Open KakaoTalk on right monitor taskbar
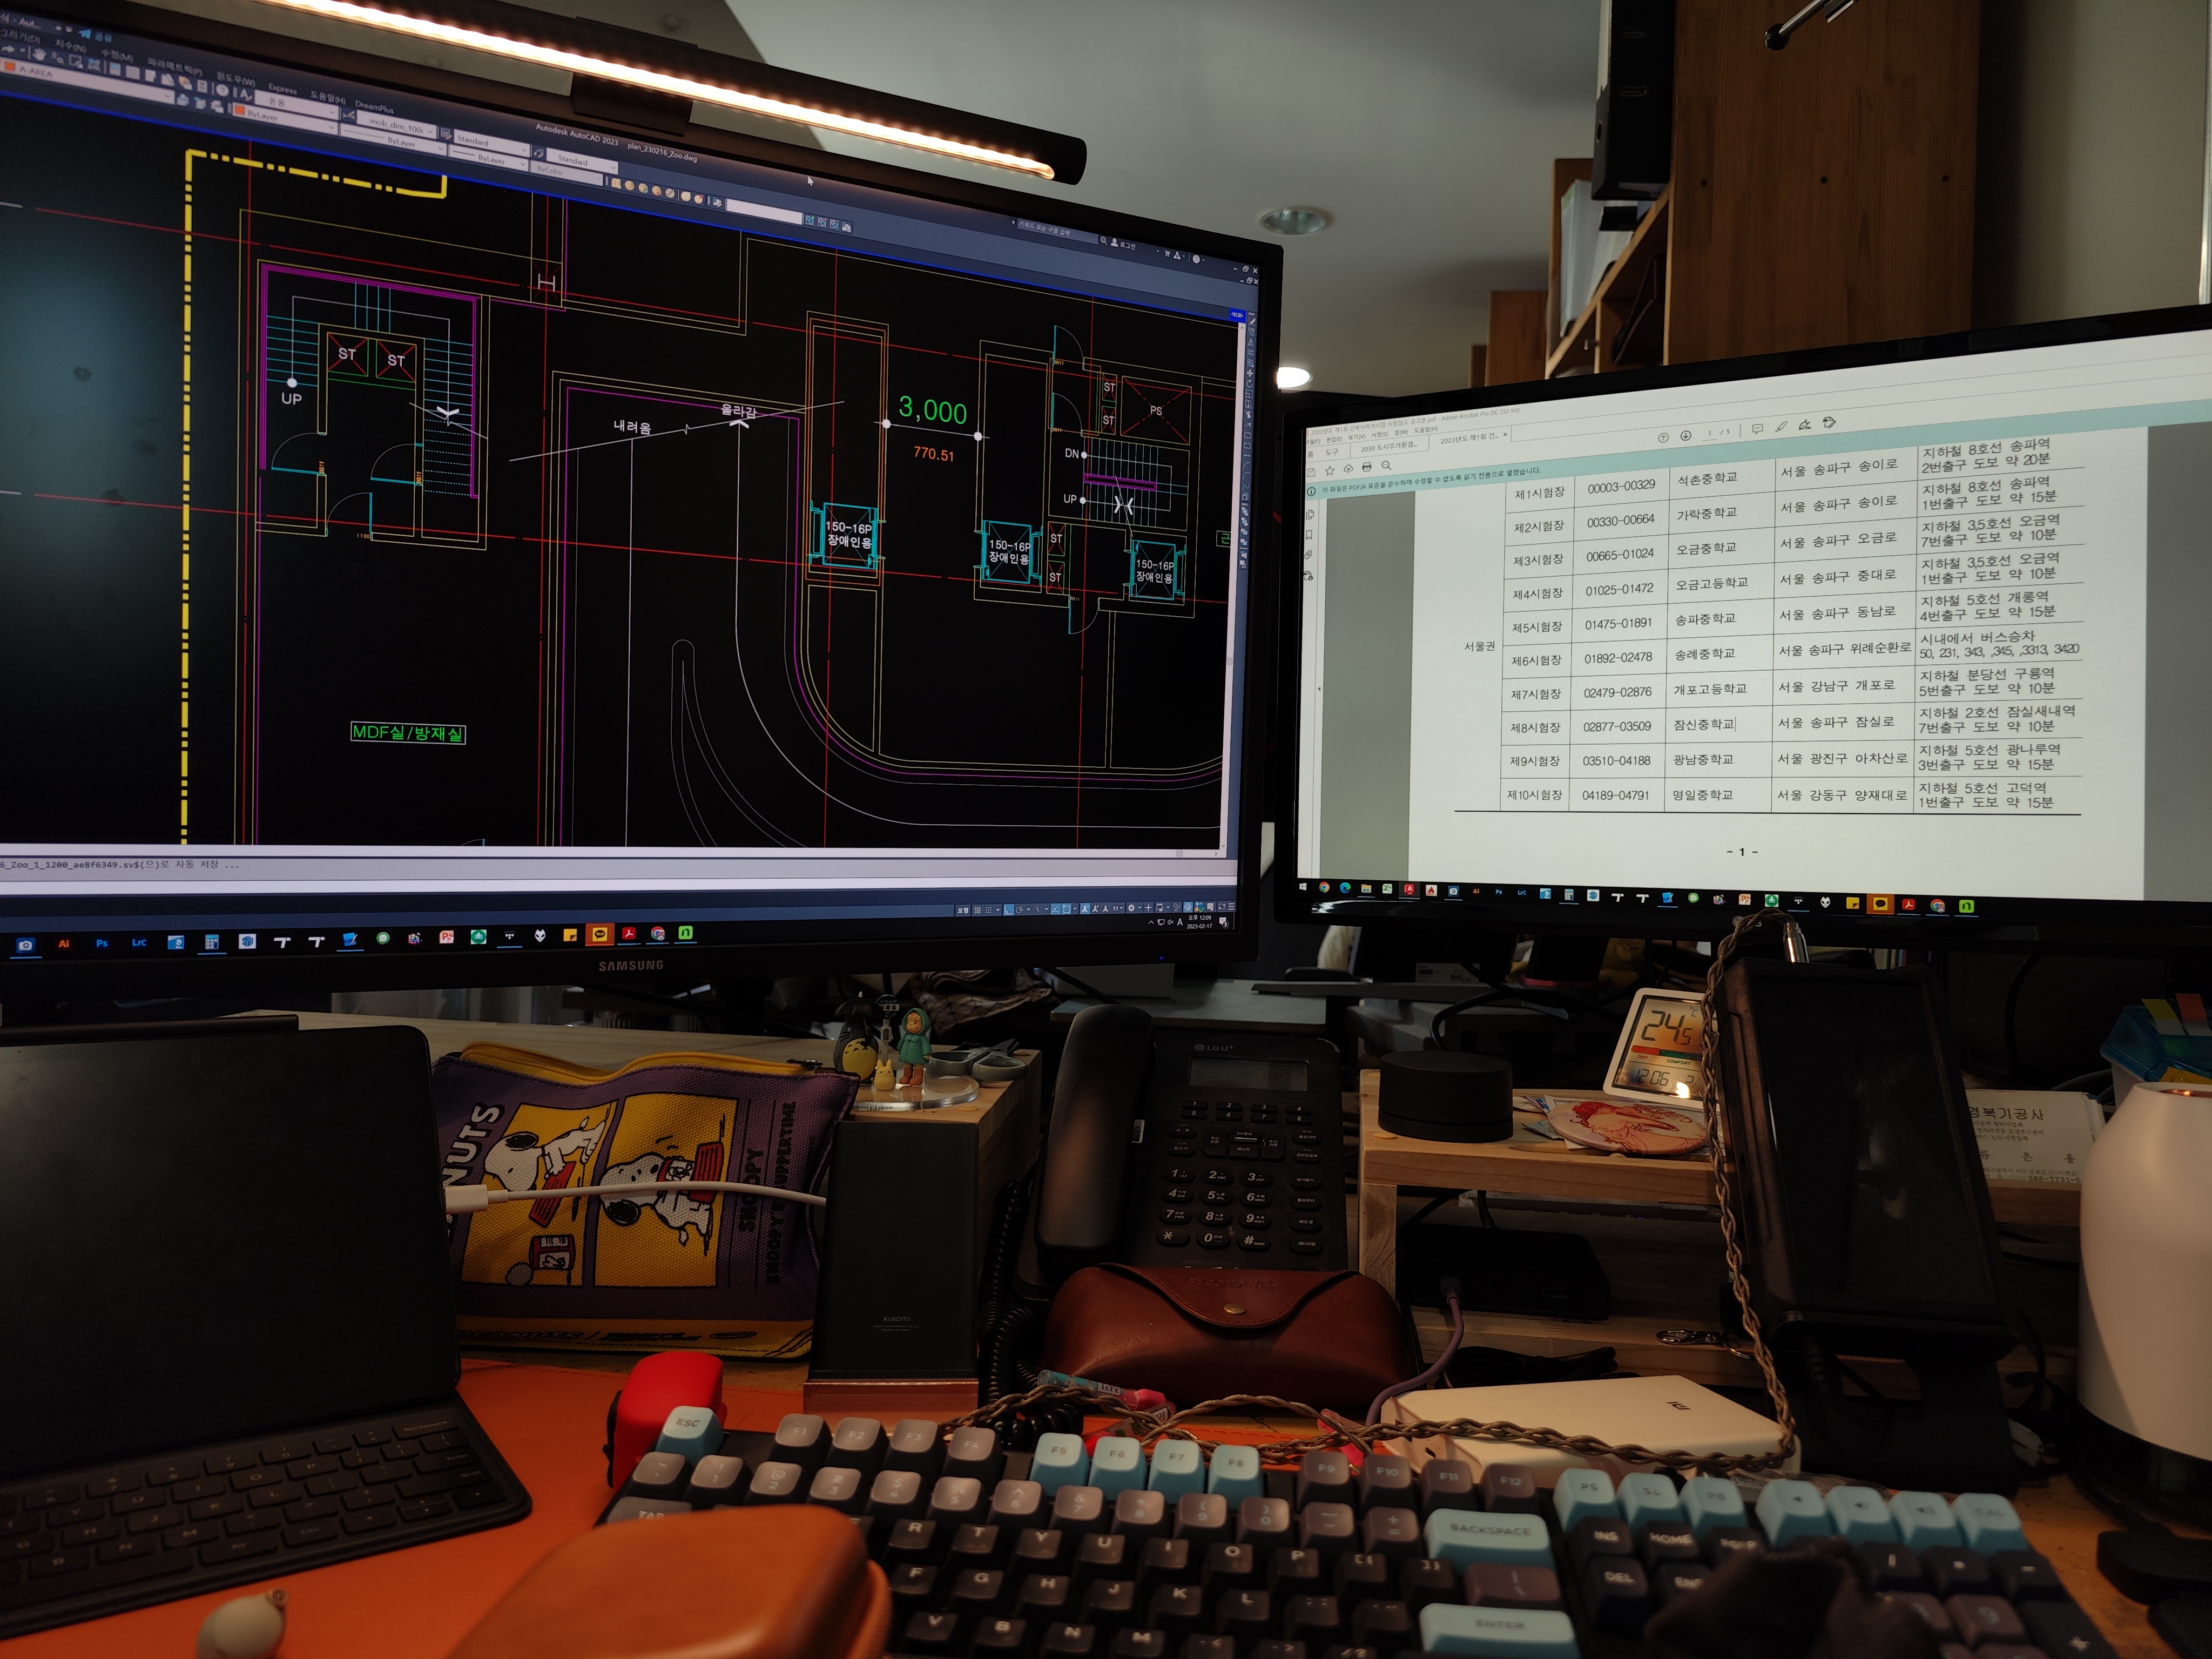Image resolution: width=2212 pixels, height=1659 pixels. (x=1881, y=904)
